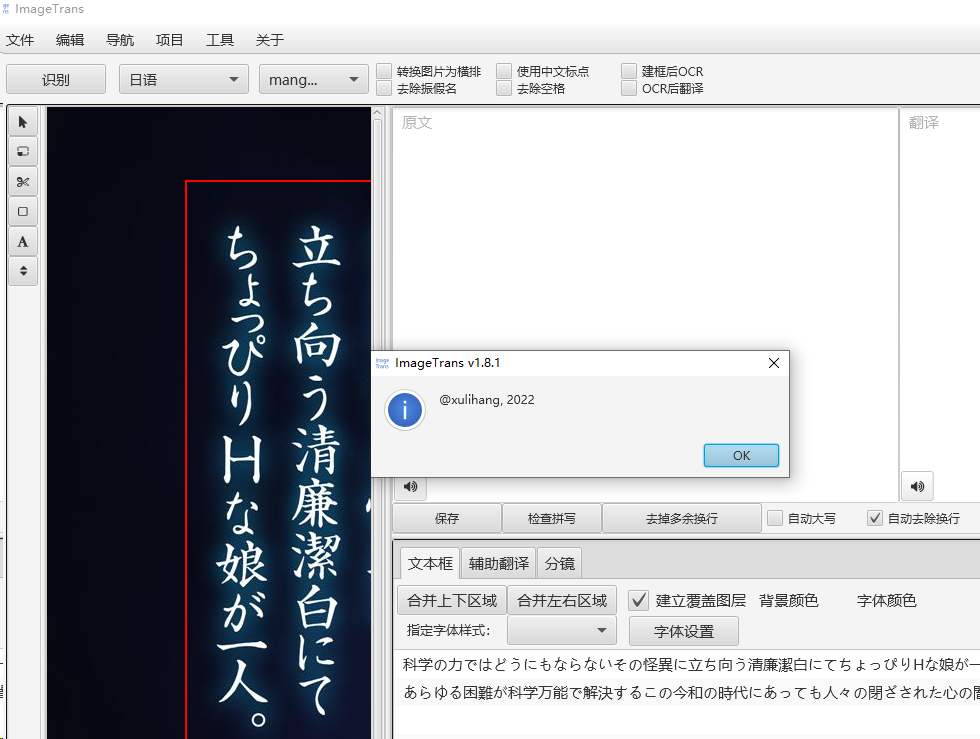The height and width of the screenshot is (739, 980).
Task: Close the ImageTrans v1.8.1 dialog
Action: pos(774,363)
